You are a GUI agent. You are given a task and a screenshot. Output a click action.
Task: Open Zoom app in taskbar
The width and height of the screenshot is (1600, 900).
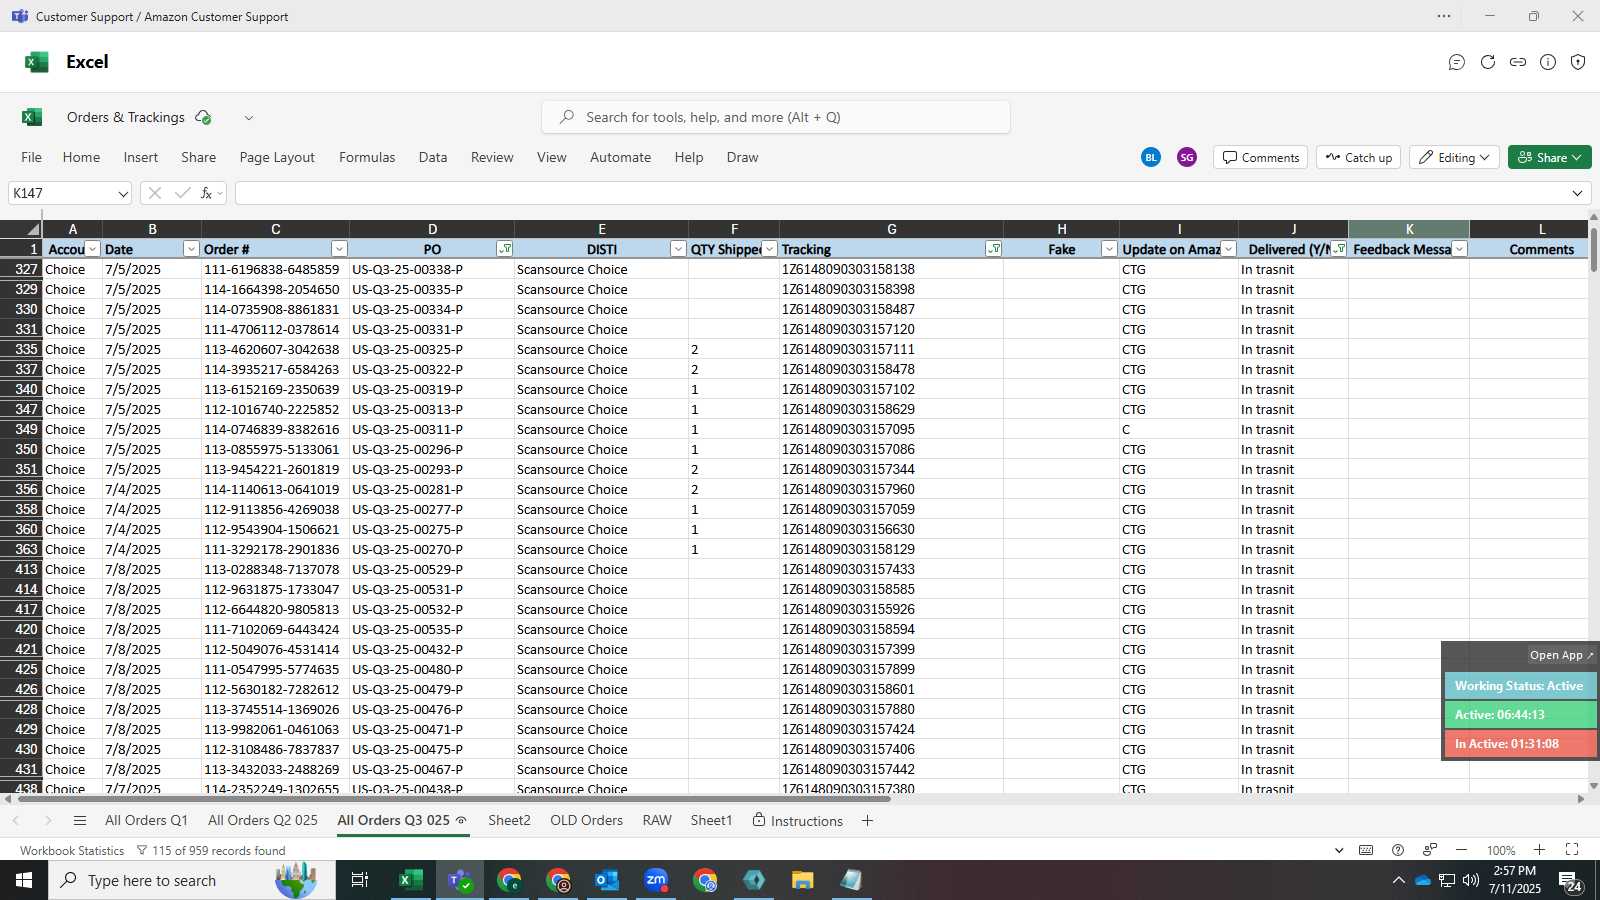[656, 880]
